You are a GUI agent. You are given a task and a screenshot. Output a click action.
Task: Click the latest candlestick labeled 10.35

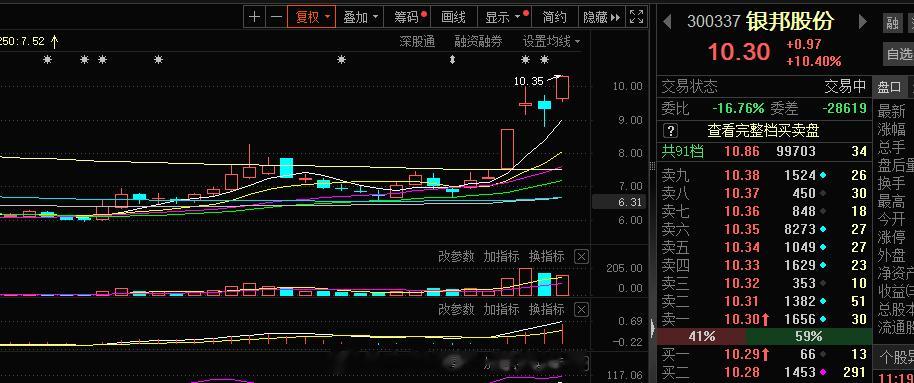click(x=563, y=87)
